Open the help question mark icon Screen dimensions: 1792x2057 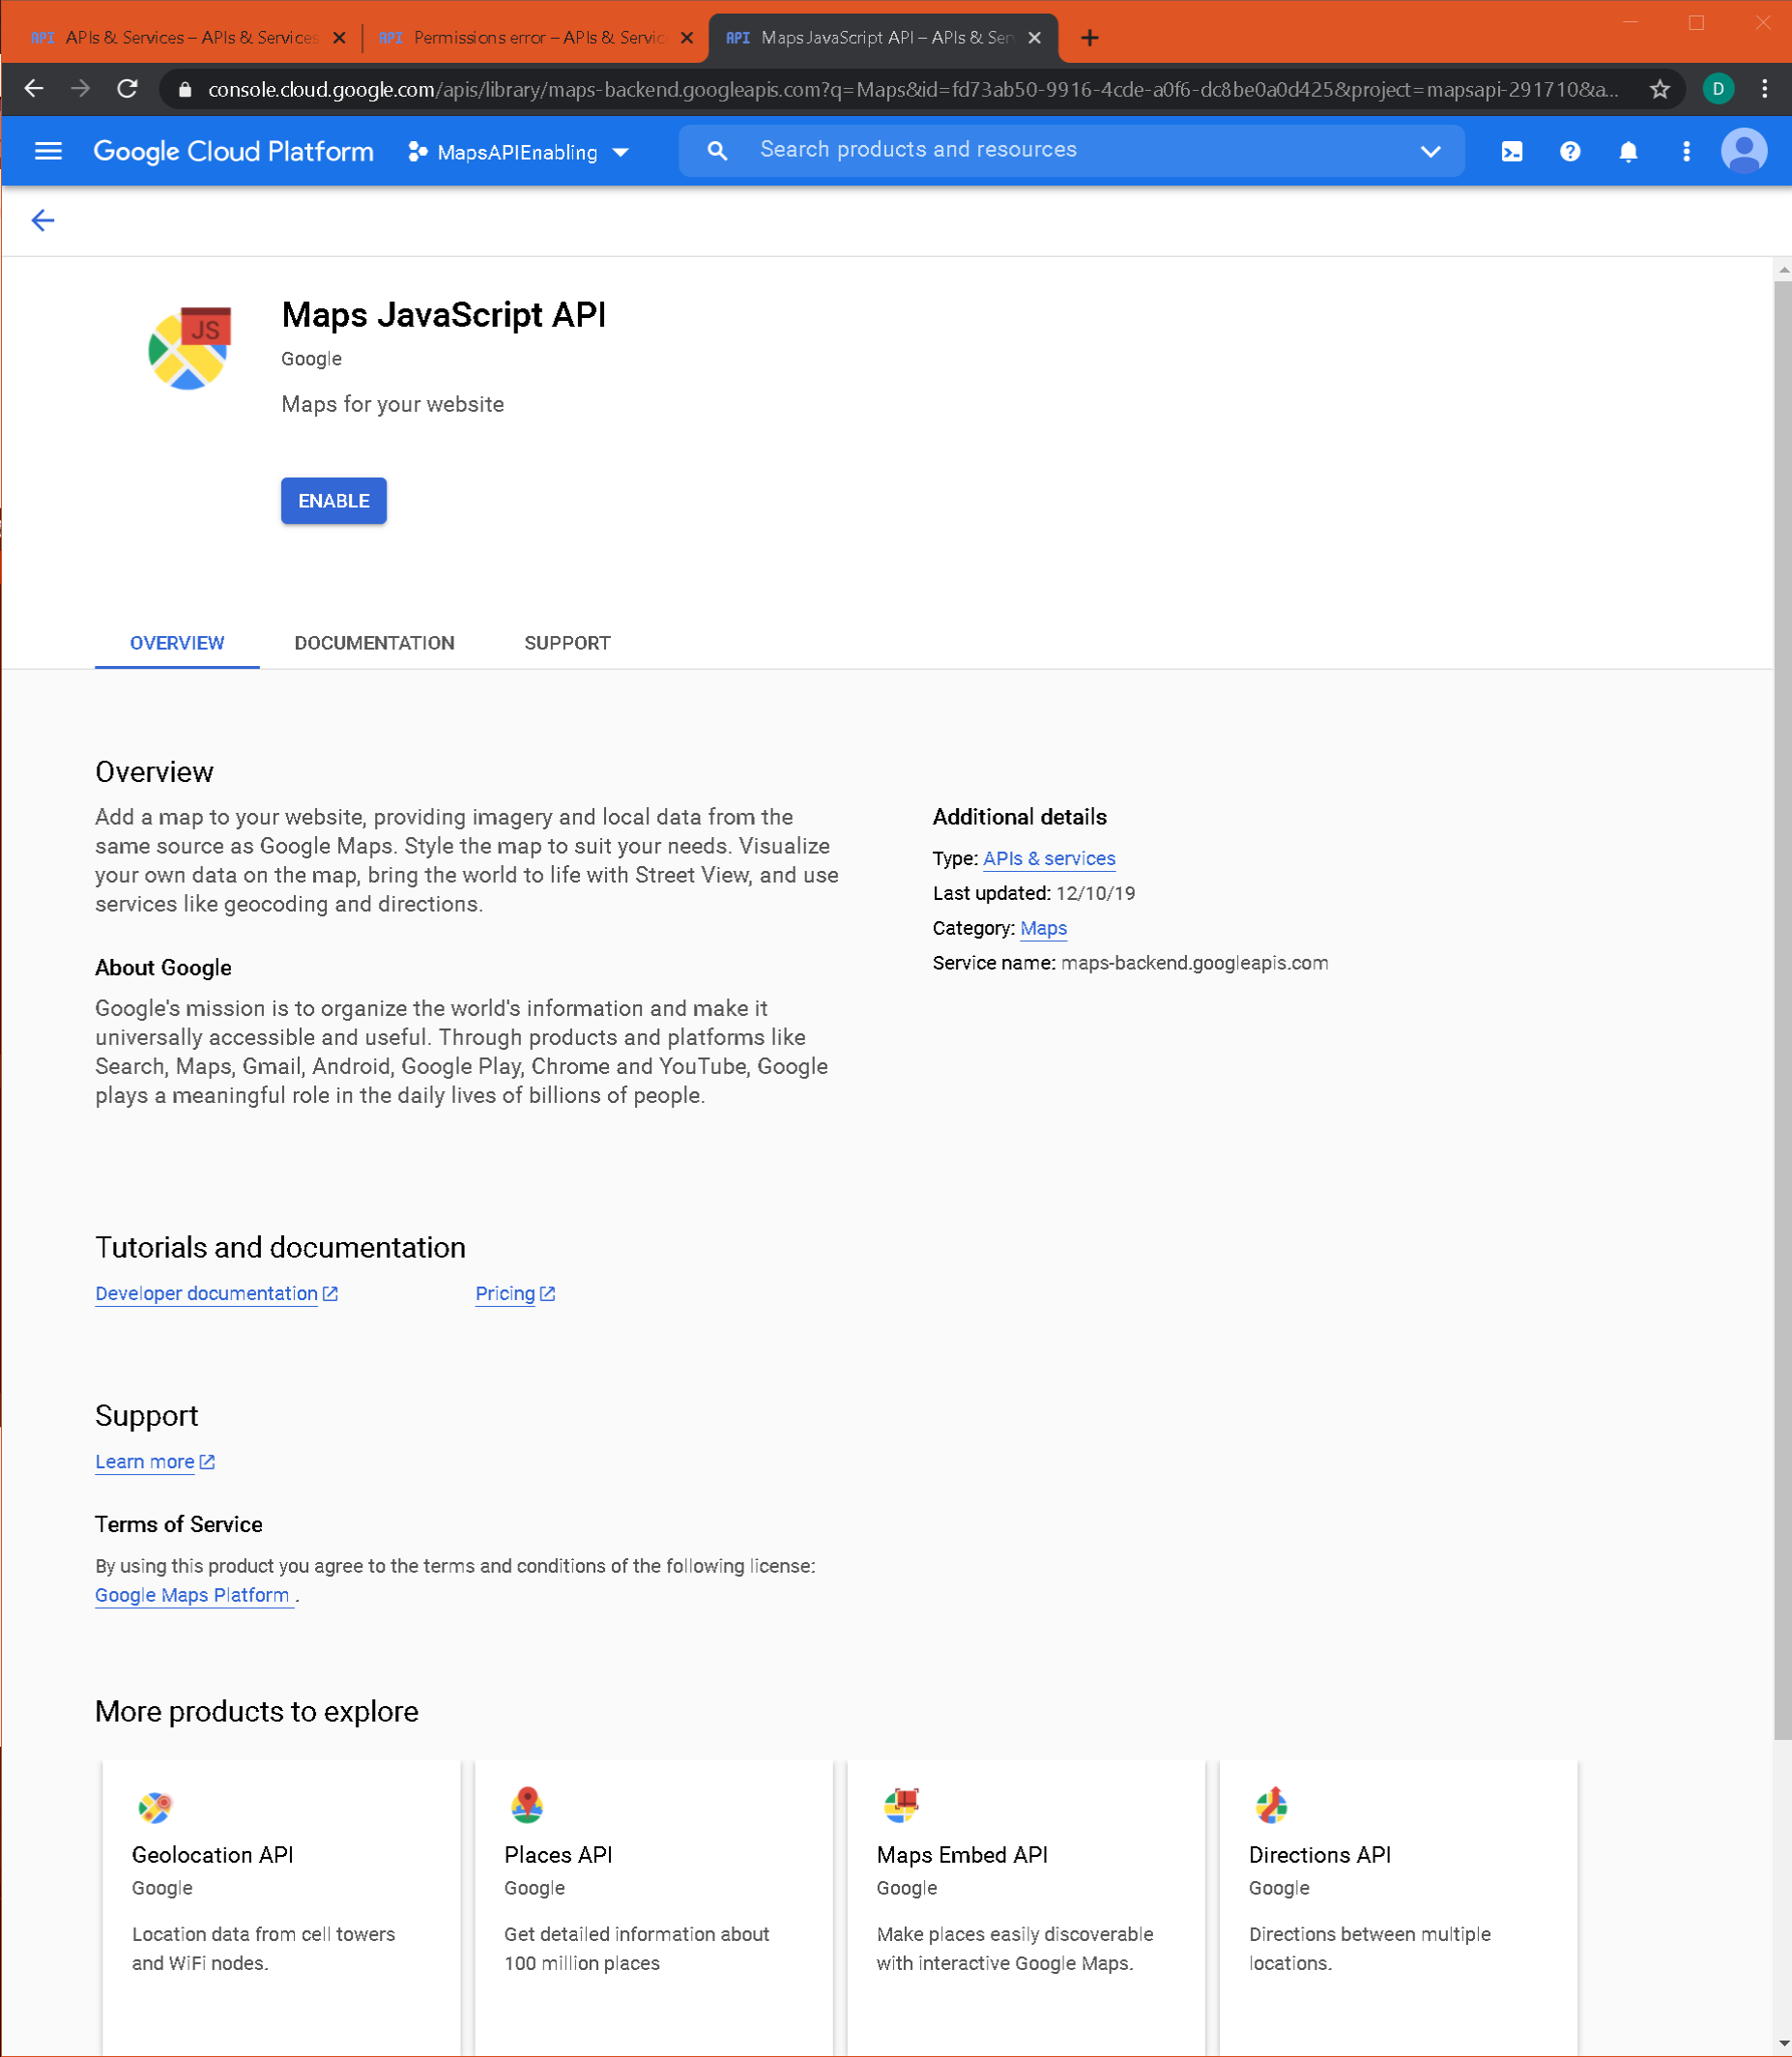coord(1569,151)
